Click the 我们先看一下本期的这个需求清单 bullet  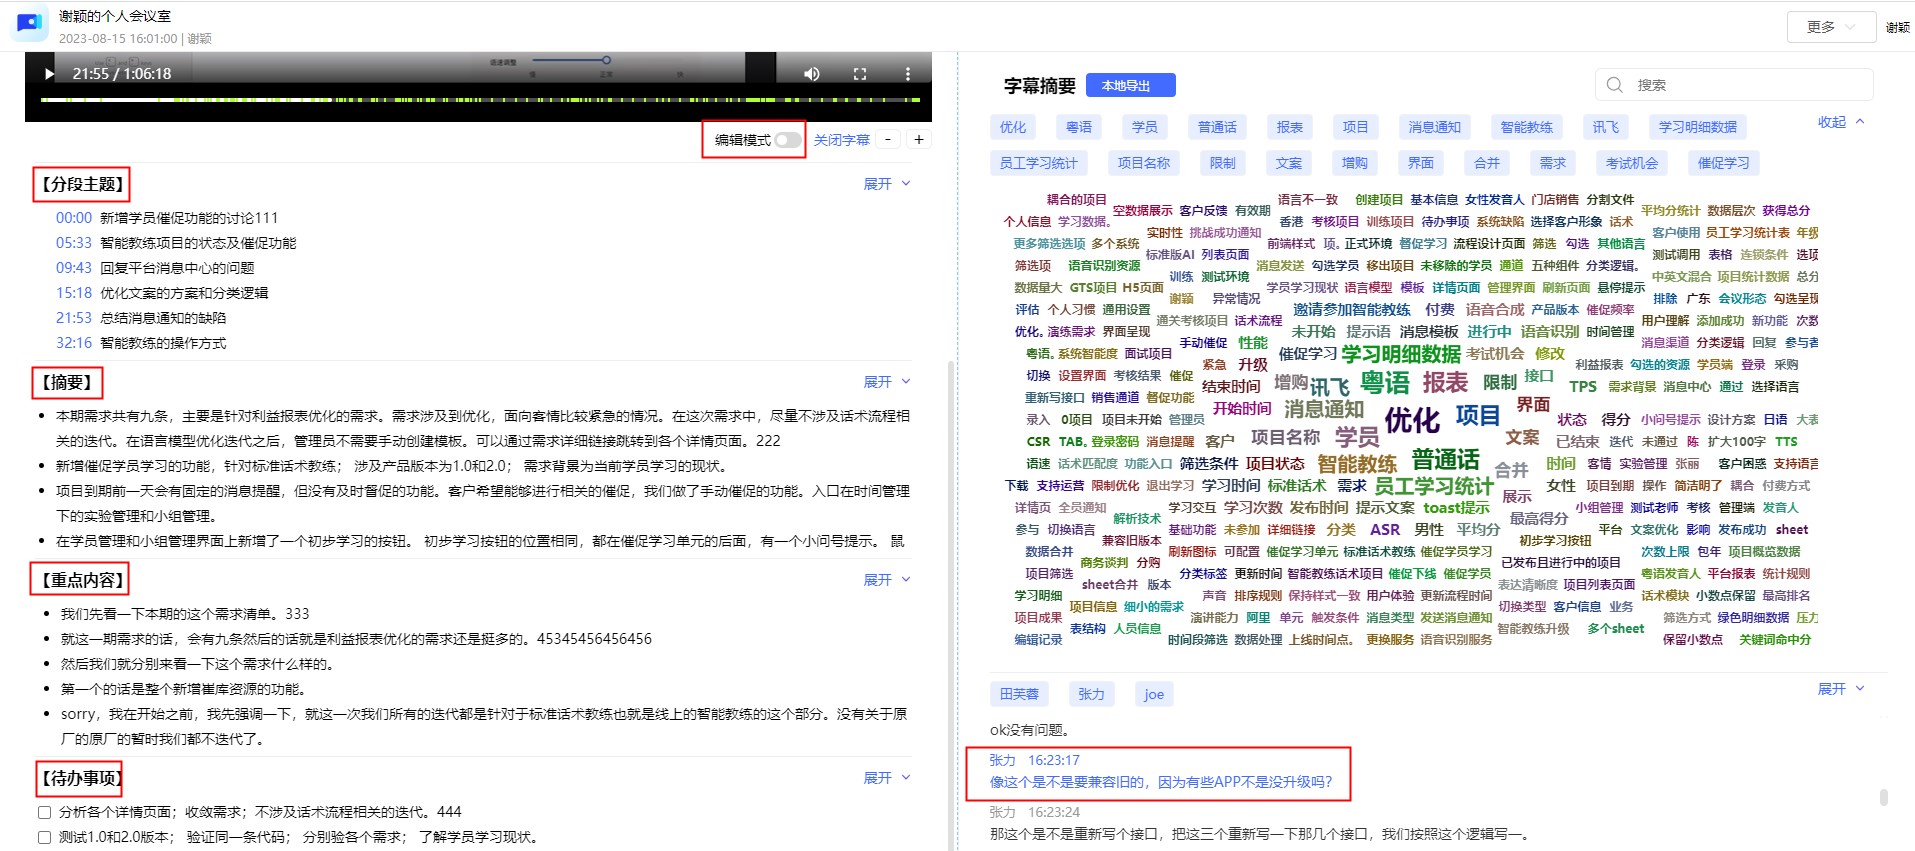(x=185, y=614)
